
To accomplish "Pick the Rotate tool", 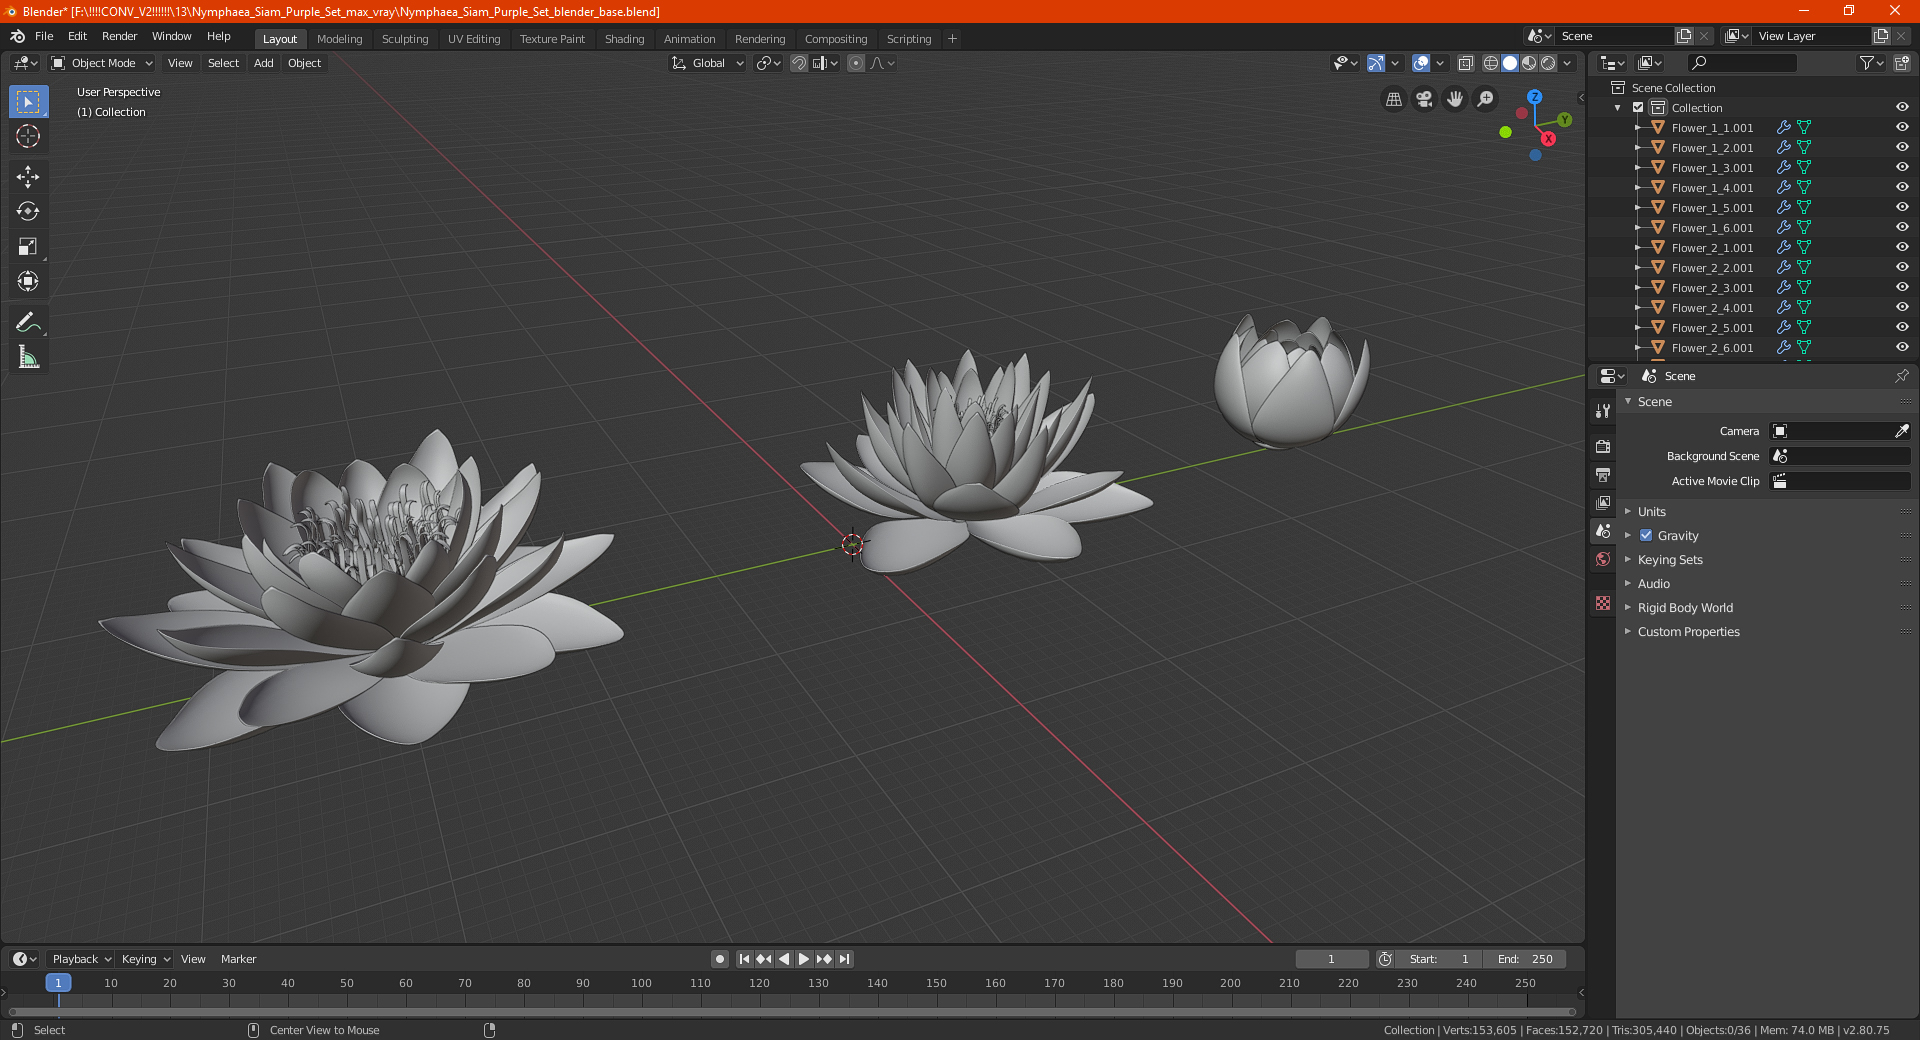I will point(28,212).
